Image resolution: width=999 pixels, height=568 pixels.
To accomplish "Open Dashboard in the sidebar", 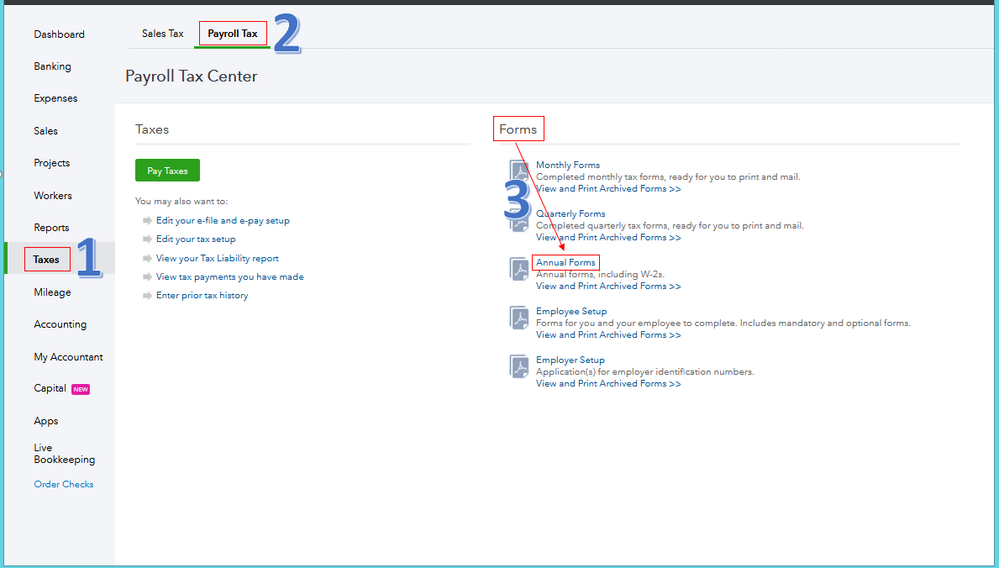I will [x=59, y=34].
